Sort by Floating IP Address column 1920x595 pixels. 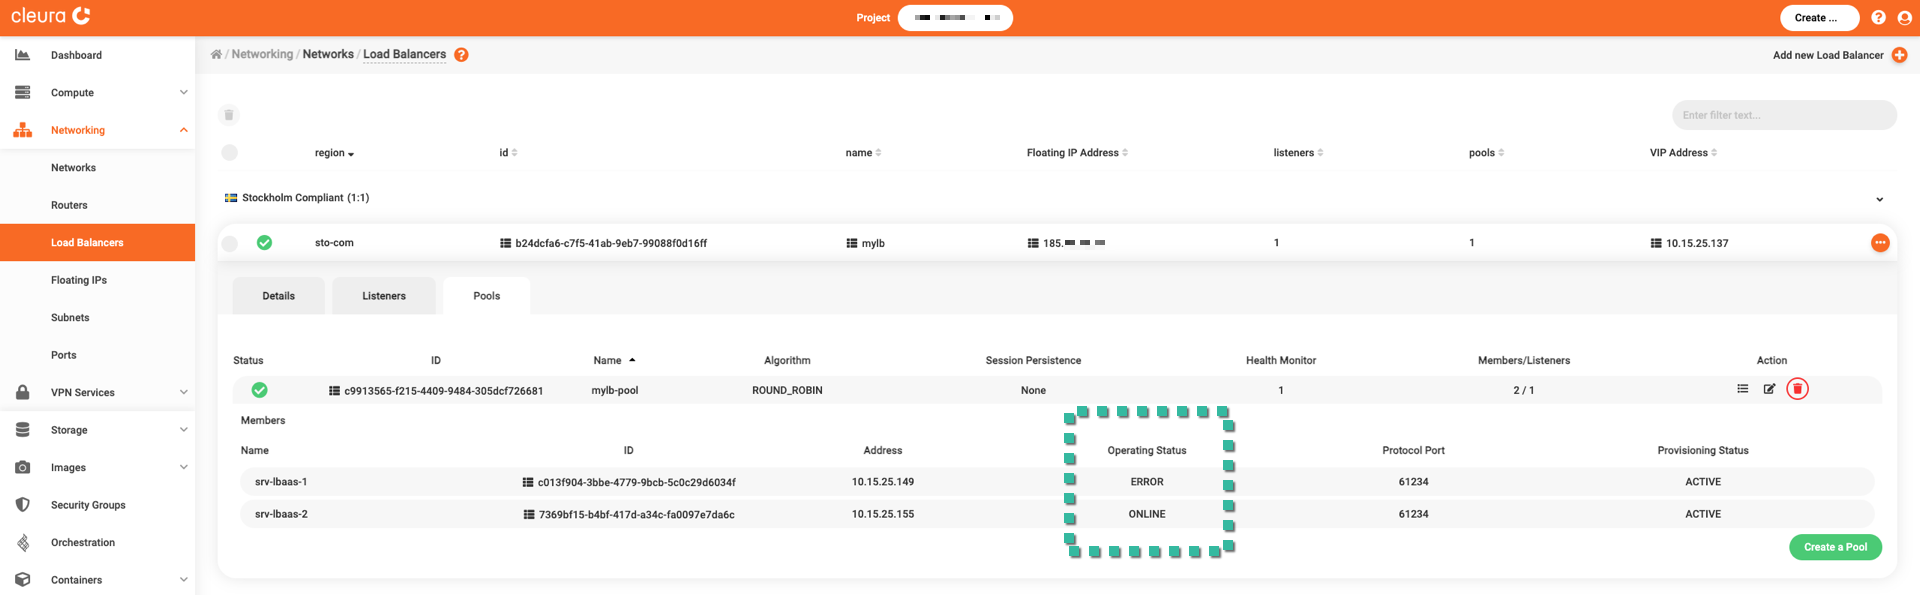(x=1077, y=153)
